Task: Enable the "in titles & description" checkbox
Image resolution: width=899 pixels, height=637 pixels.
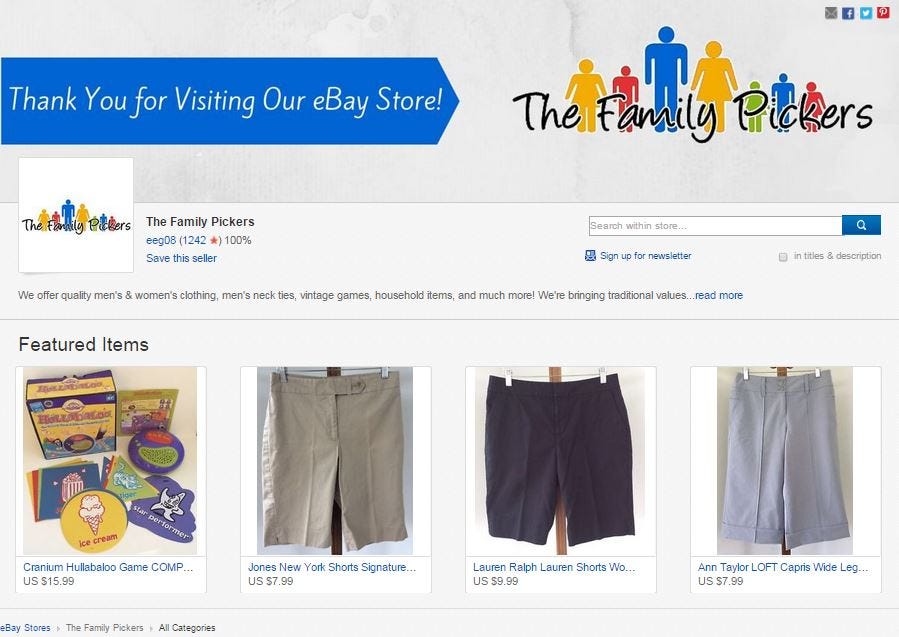Action: pos(783,256)
